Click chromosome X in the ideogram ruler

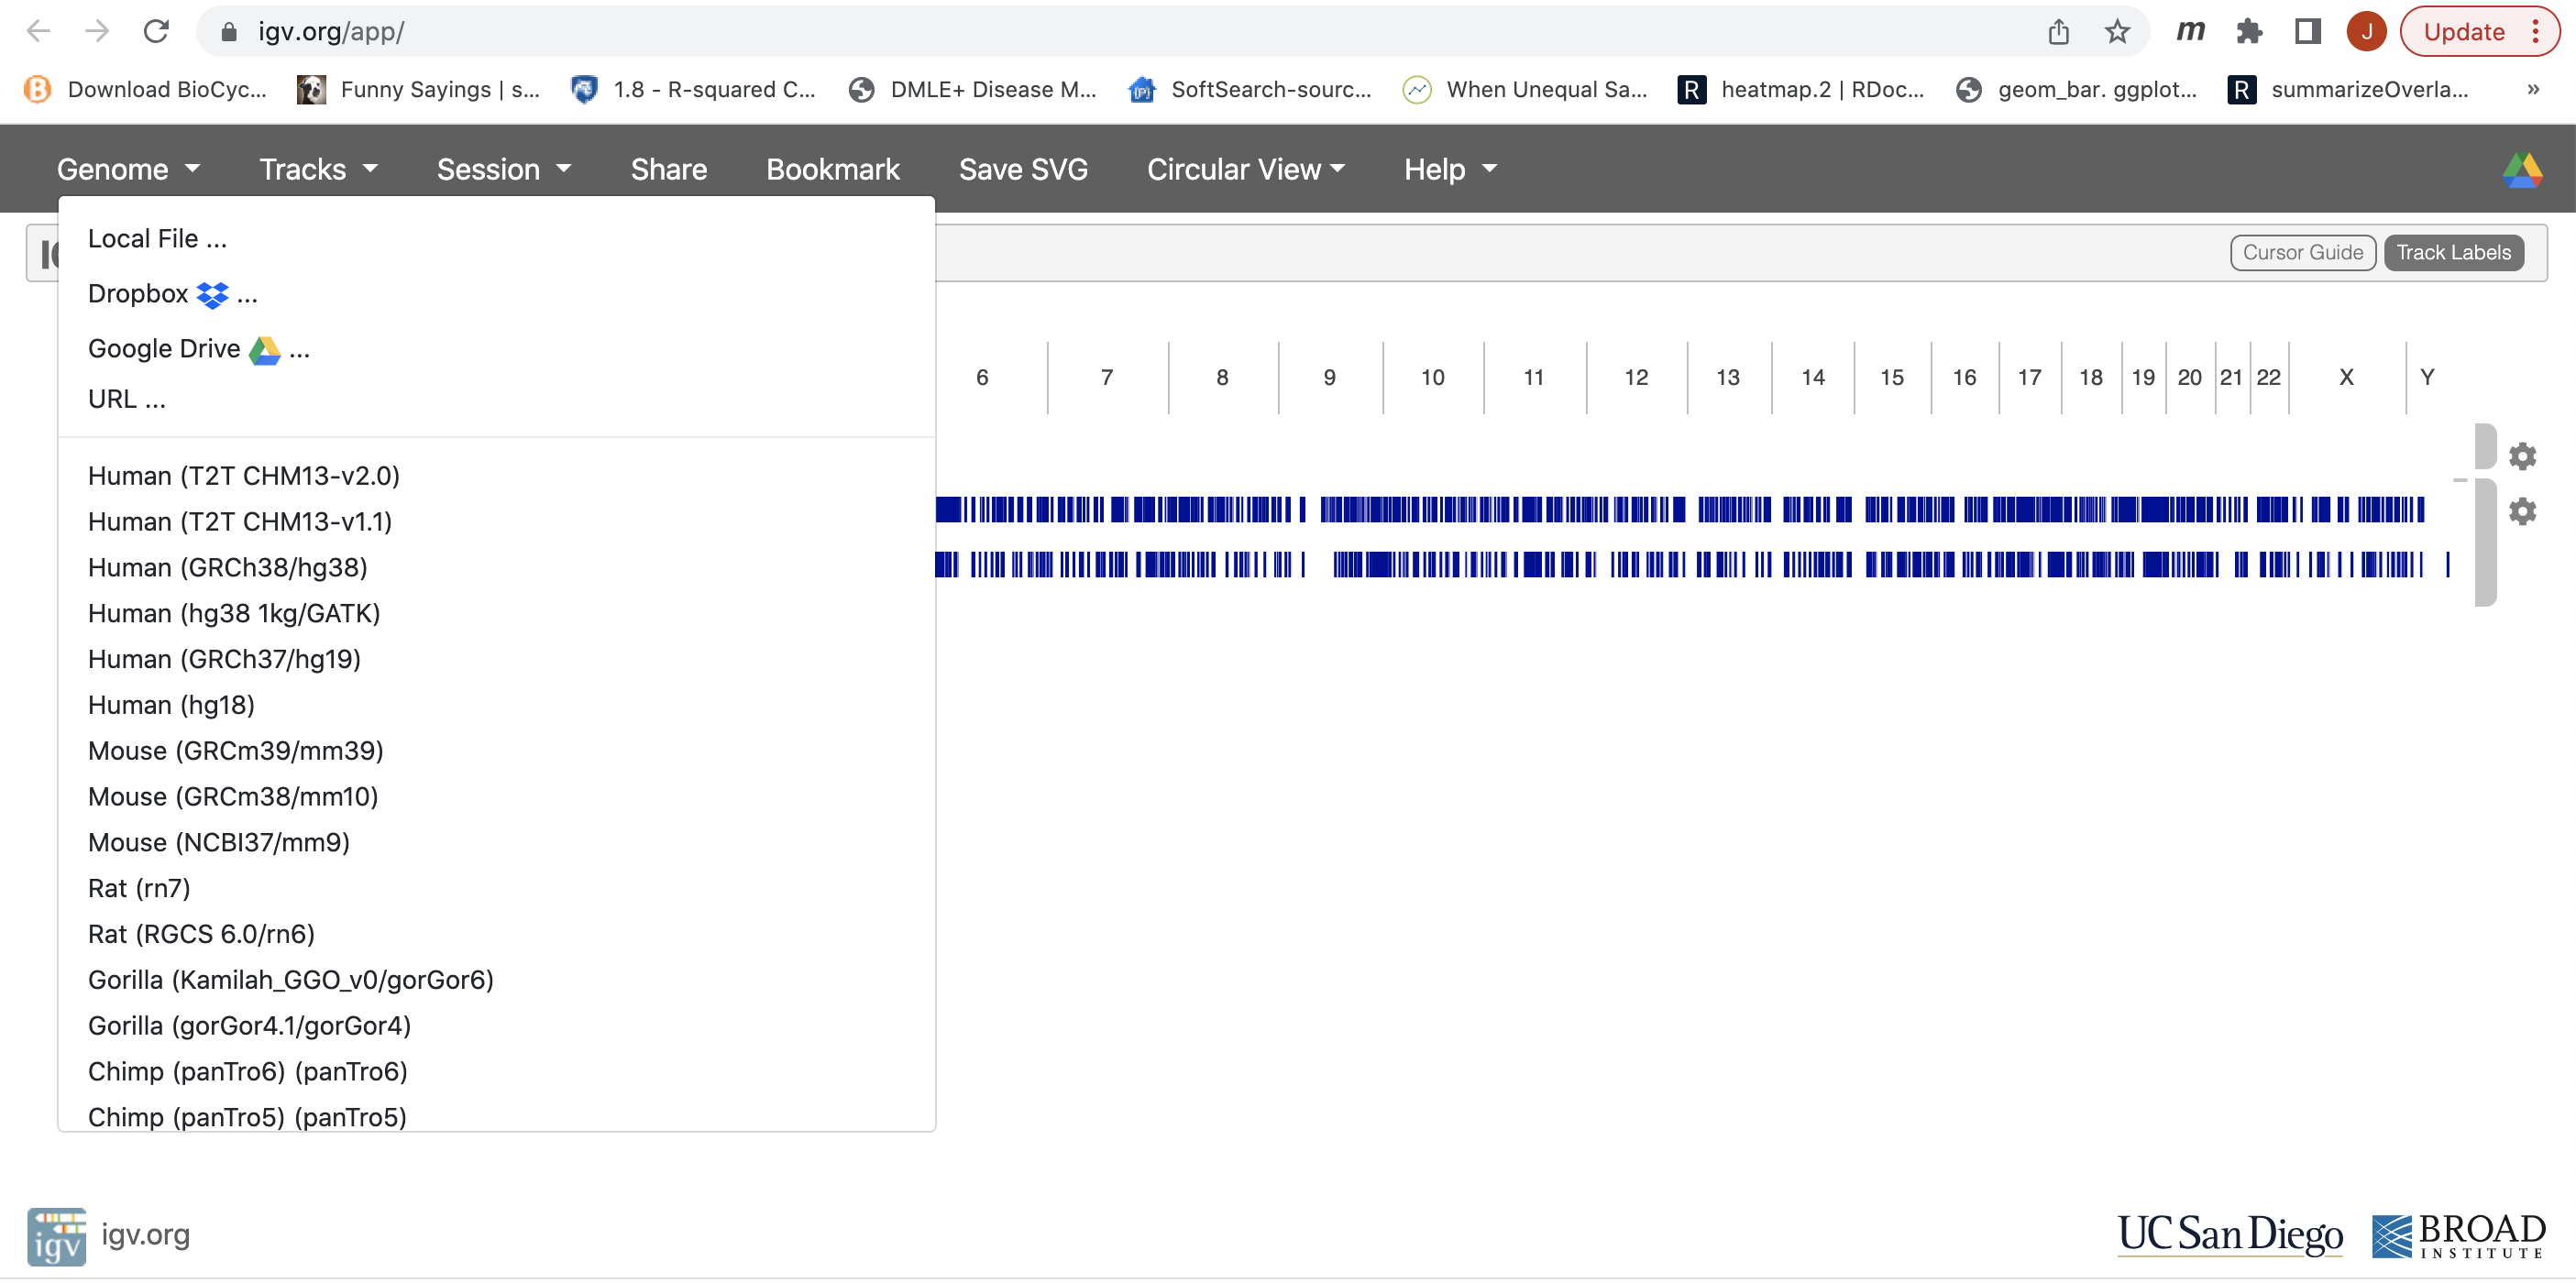pyautogui.click(x=2345, y=378)
